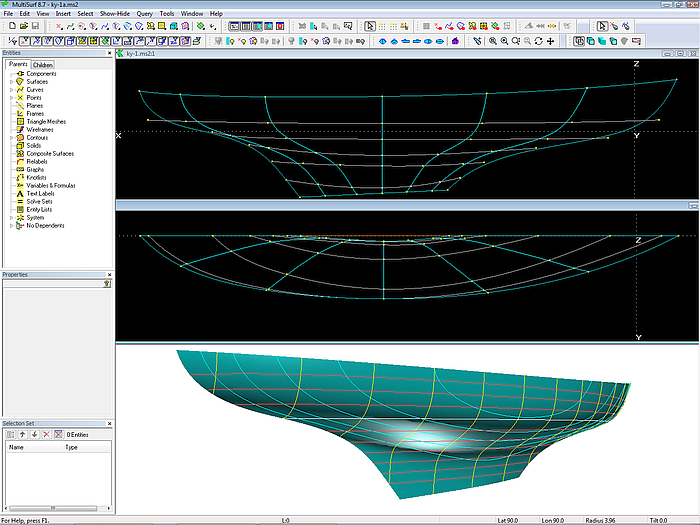Click the Zoom In magnifier icon
Image resolution: width=700 pixels, height=525 pixels.
(503, 41)
